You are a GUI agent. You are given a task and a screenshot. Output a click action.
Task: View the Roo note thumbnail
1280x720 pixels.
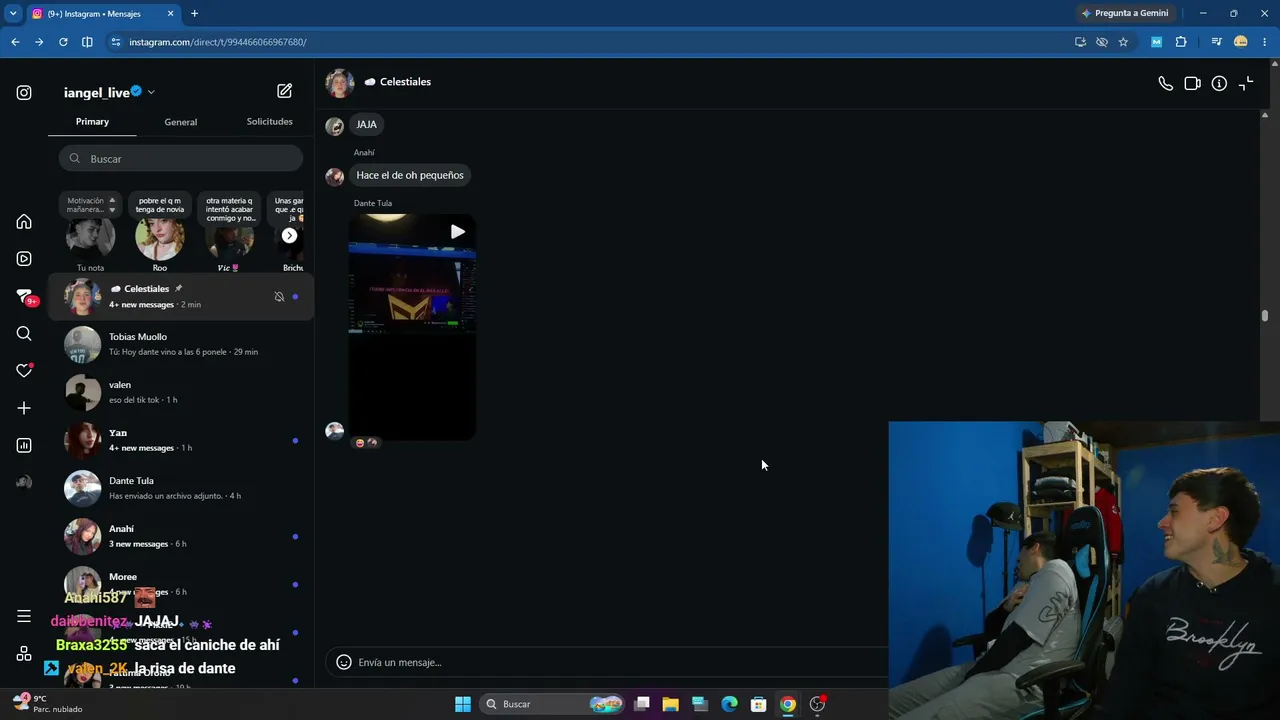click(160, 237)
